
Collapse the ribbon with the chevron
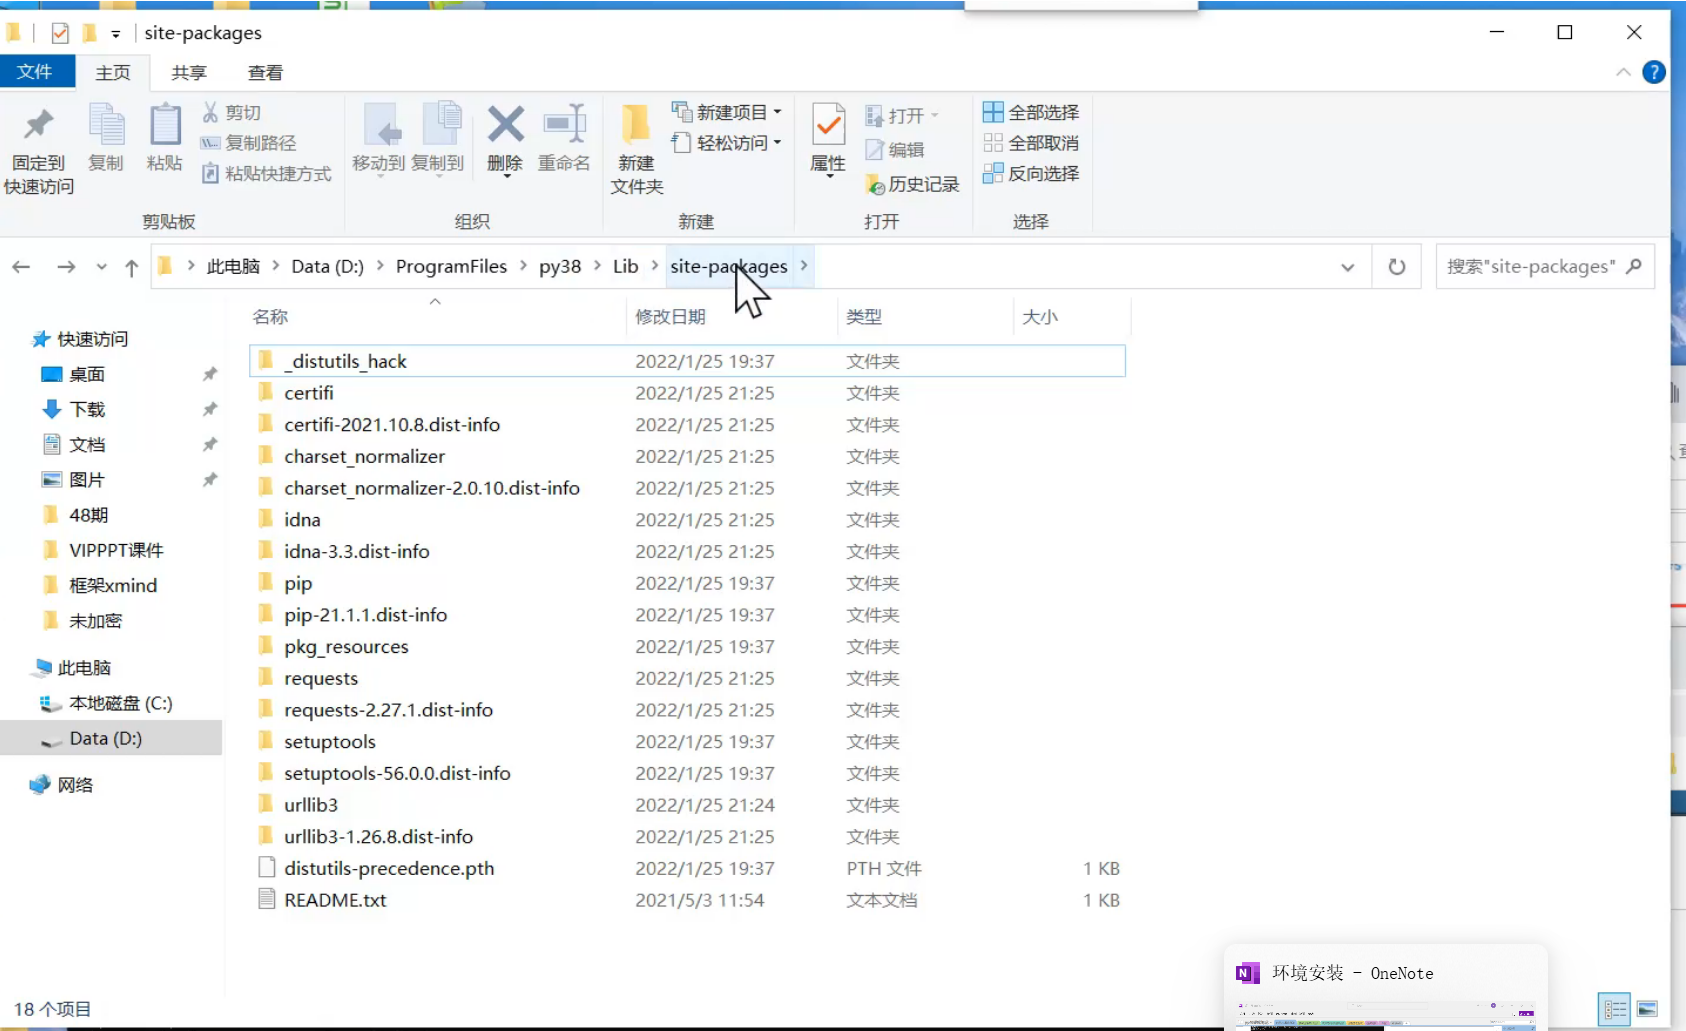1622,73
